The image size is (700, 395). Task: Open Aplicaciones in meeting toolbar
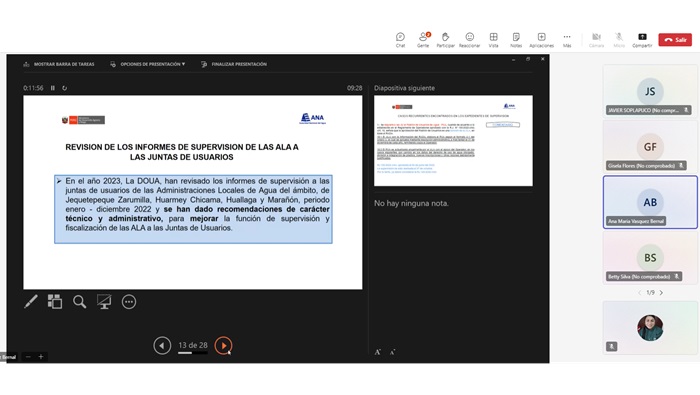point(542,40)
